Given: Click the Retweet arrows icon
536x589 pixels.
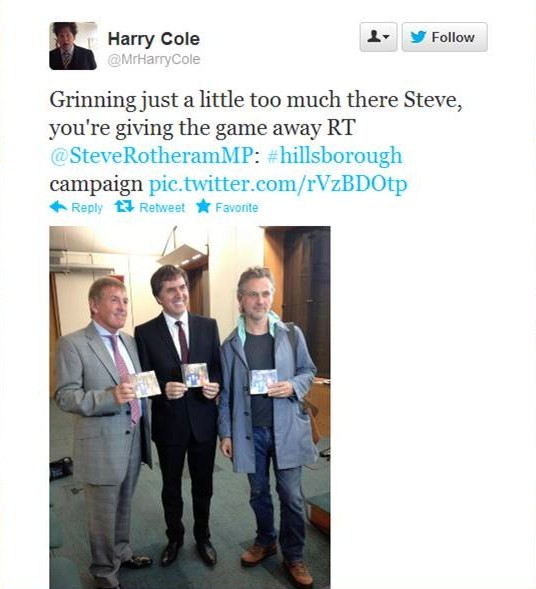Looking at the screenshot, I should click(124, 207).
